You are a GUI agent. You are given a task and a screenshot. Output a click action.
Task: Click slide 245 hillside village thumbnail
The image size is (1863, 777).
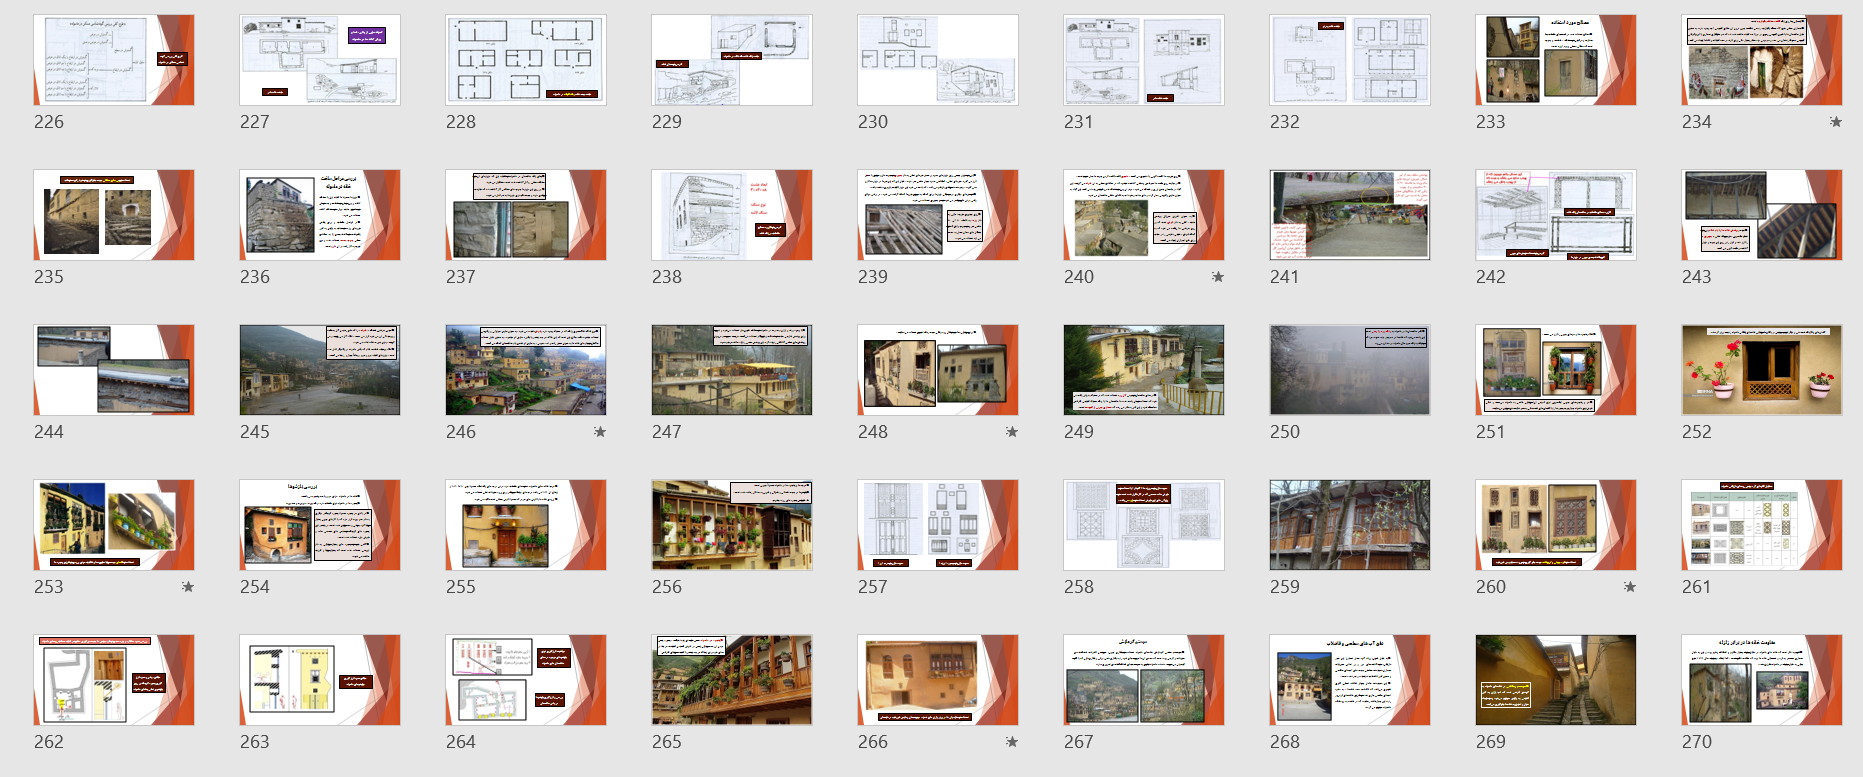pos(320,370)
